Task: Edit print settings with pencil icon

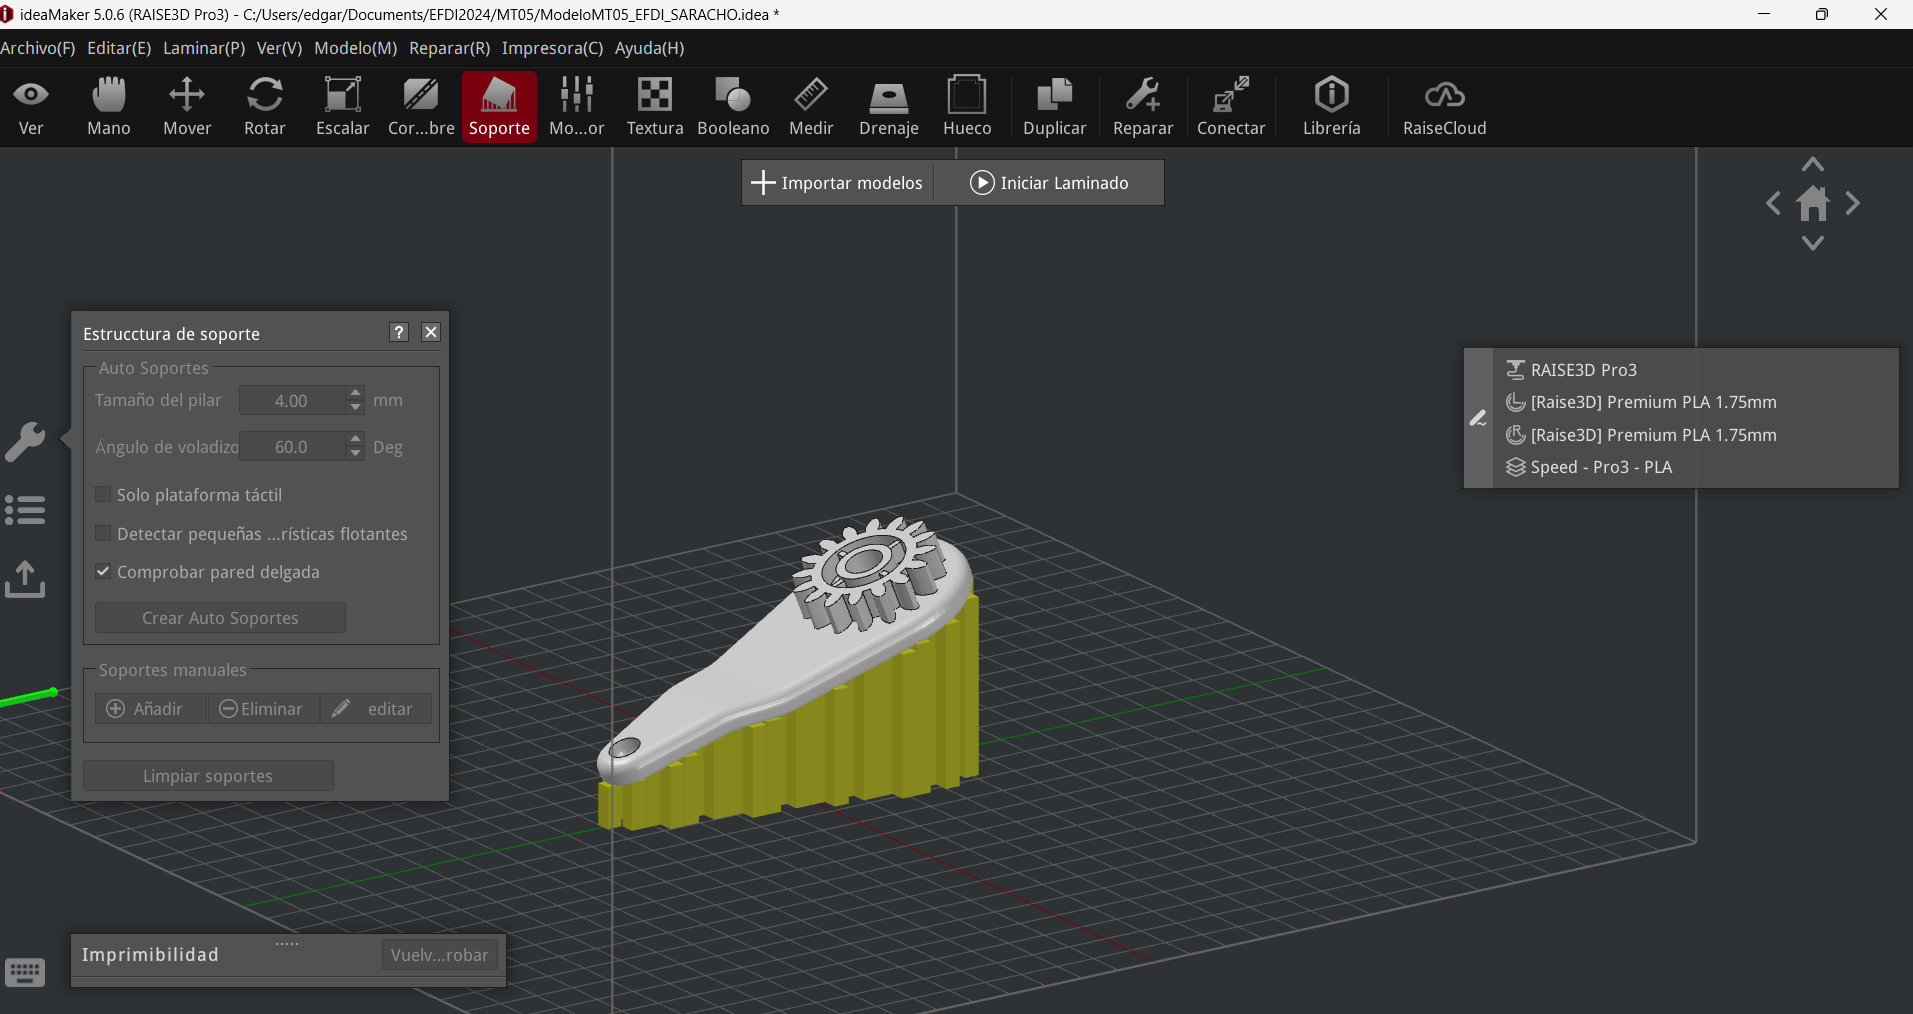Action: (x=1478, y=418)
